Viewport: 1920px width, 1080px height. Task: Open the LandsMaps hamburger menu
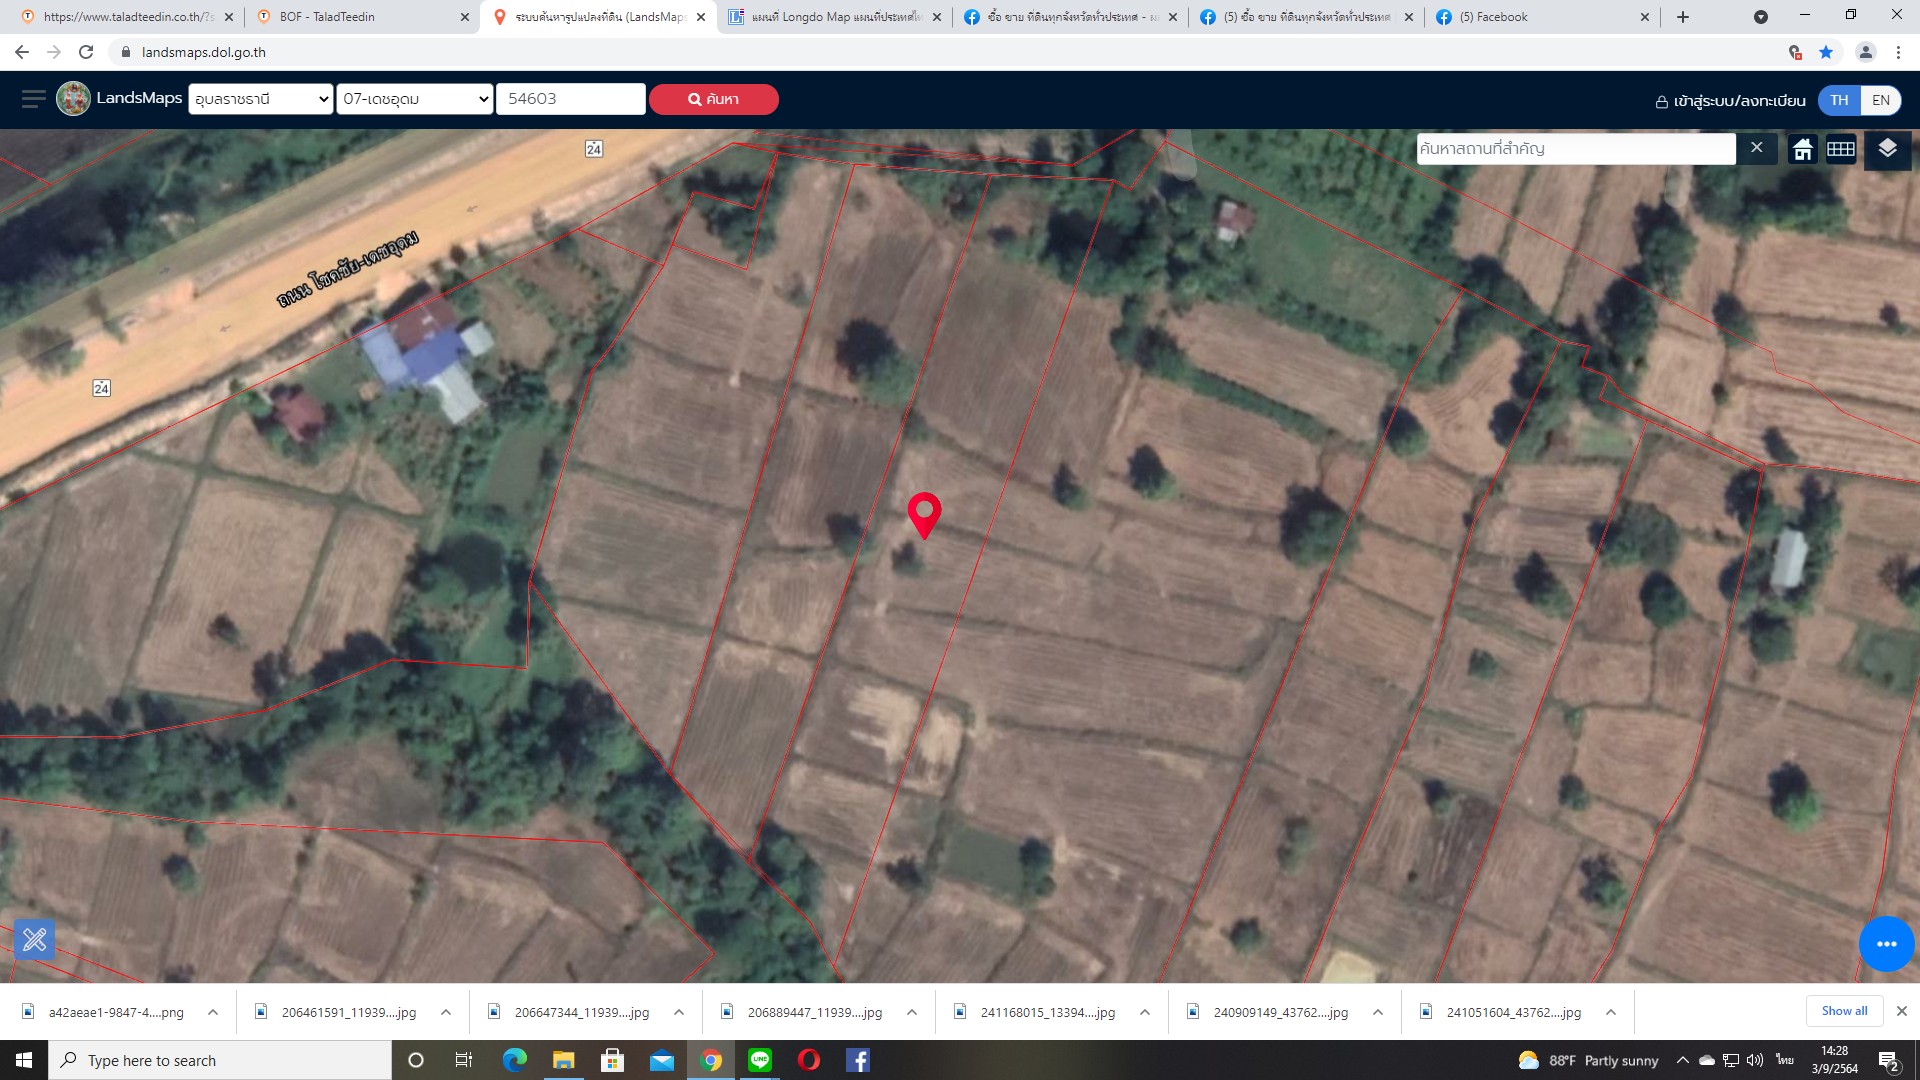pos(34,99)
